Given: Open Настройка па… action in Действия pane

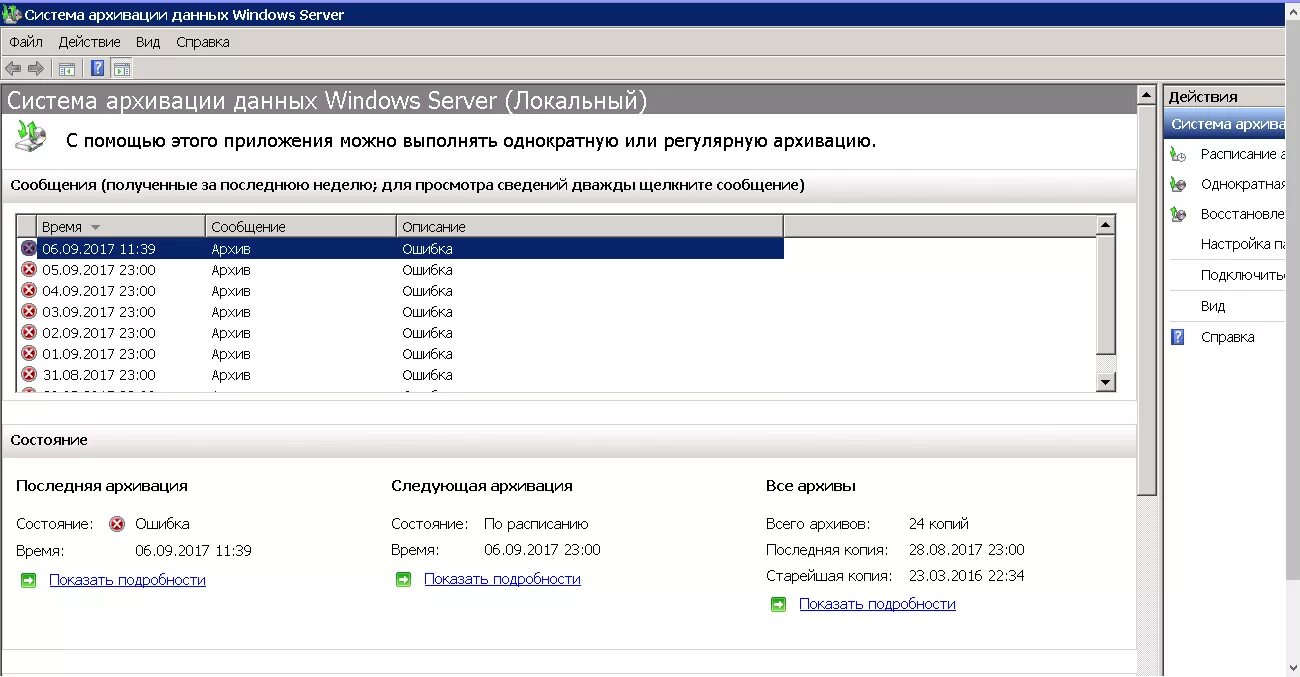Looking at the screenshot, I should (1242, 244).
